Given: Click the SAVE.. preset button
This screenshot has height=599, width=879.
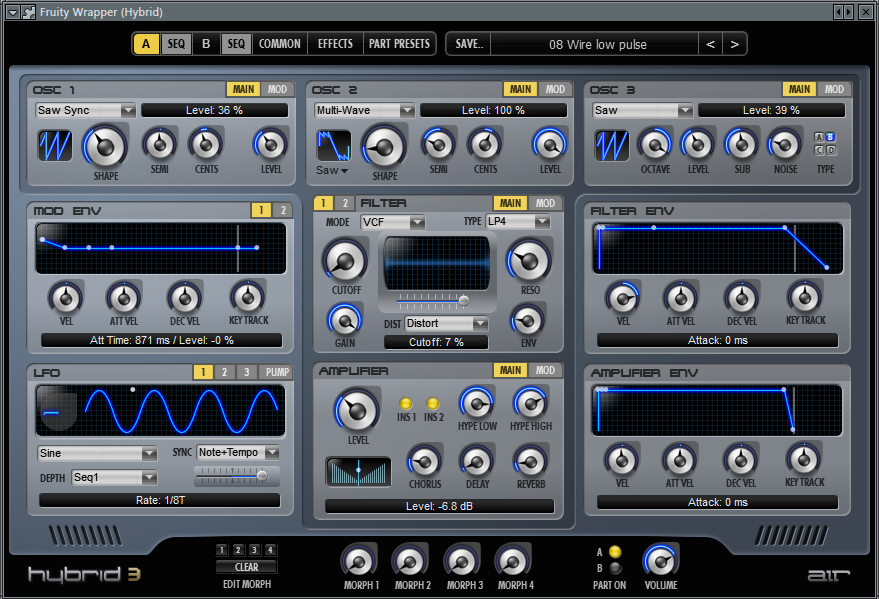Looking at the screenshot, I should (x=469, y=44).
